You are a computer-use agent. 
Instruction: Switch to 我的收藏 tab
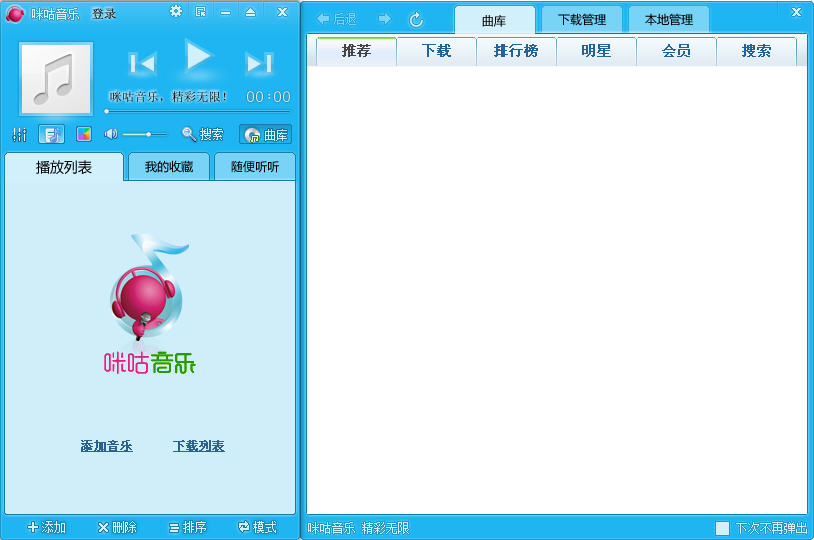169,167
